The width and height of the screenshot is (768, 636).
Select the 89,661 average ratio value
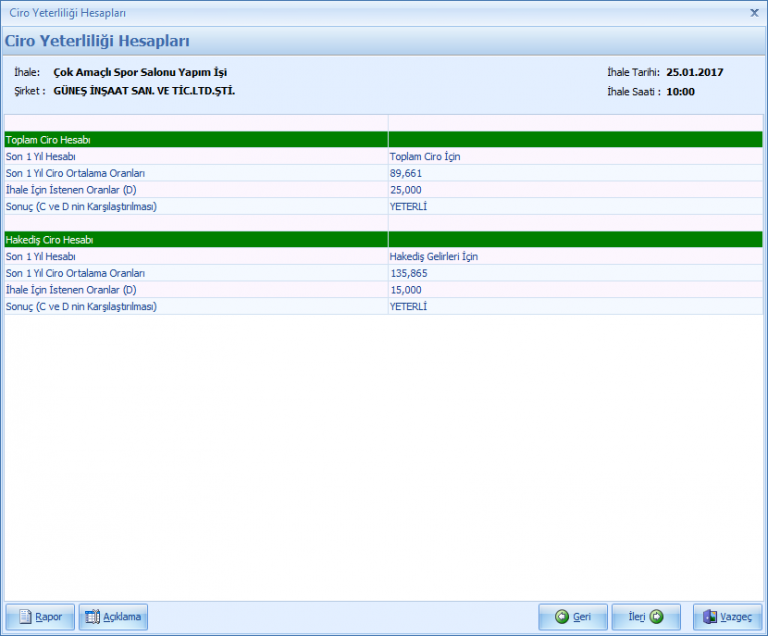pos(405,173)
